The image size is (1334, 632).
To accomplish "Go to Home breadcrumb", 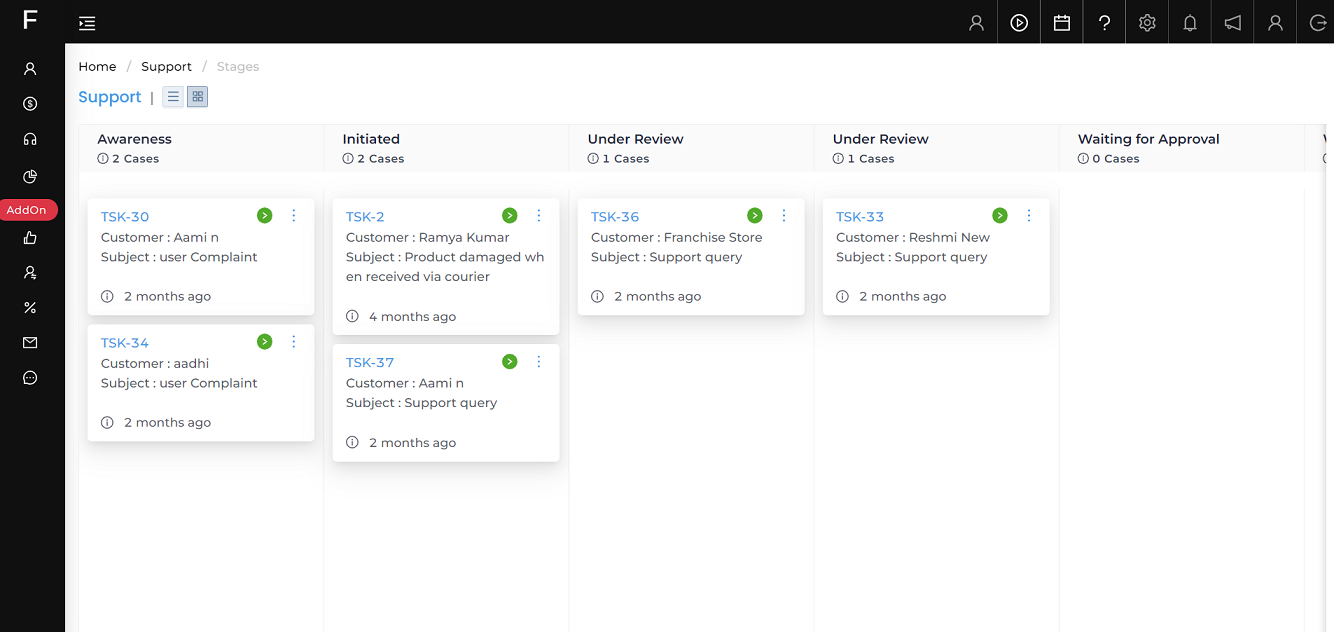I will [97, 67].
